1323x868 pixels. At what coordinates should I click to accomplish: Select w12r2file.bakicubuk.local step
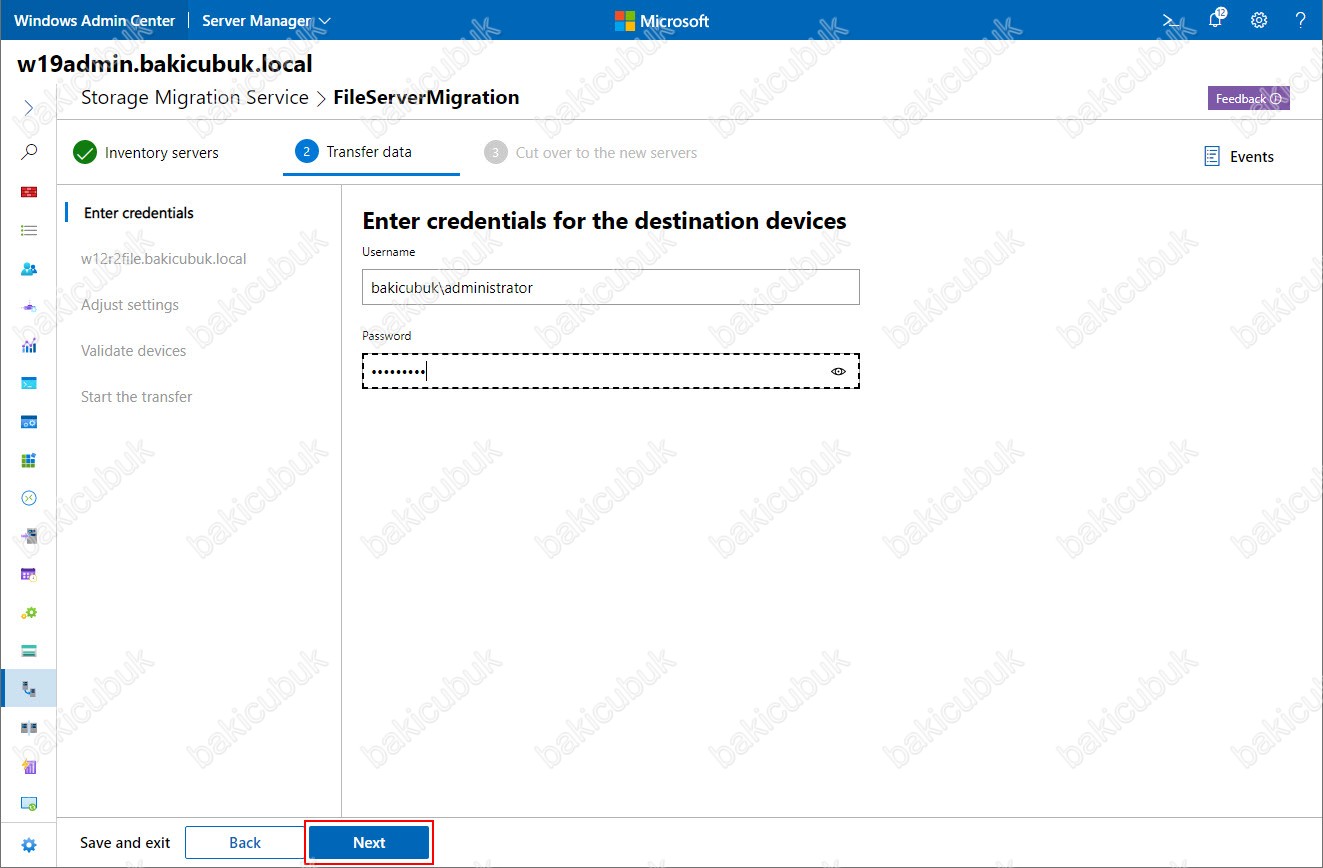click(x=164, y=259)
